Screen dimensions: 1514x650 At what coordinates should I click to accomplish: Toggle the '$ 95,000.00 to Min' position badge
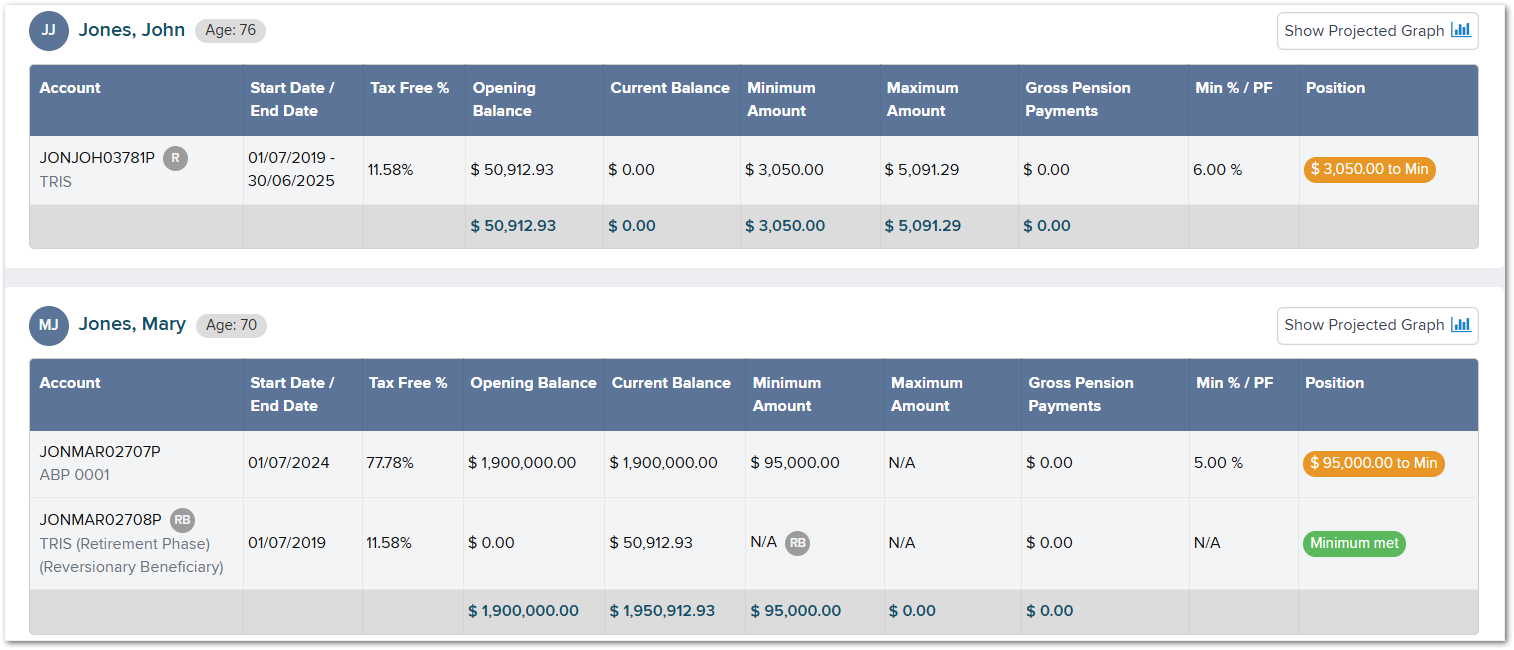pos(1373,463)
